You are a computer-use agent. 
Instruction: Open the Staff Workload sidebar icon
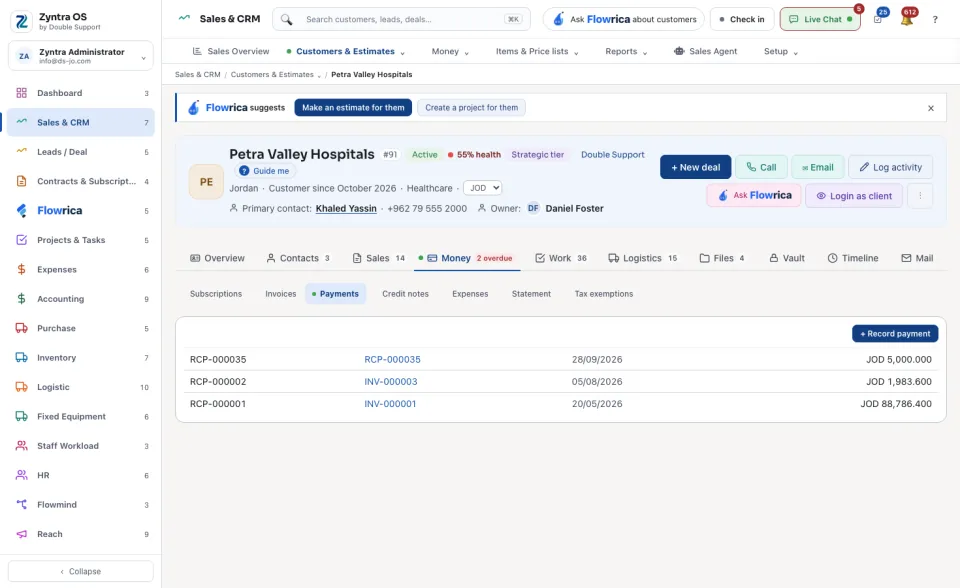pos(21,446)
